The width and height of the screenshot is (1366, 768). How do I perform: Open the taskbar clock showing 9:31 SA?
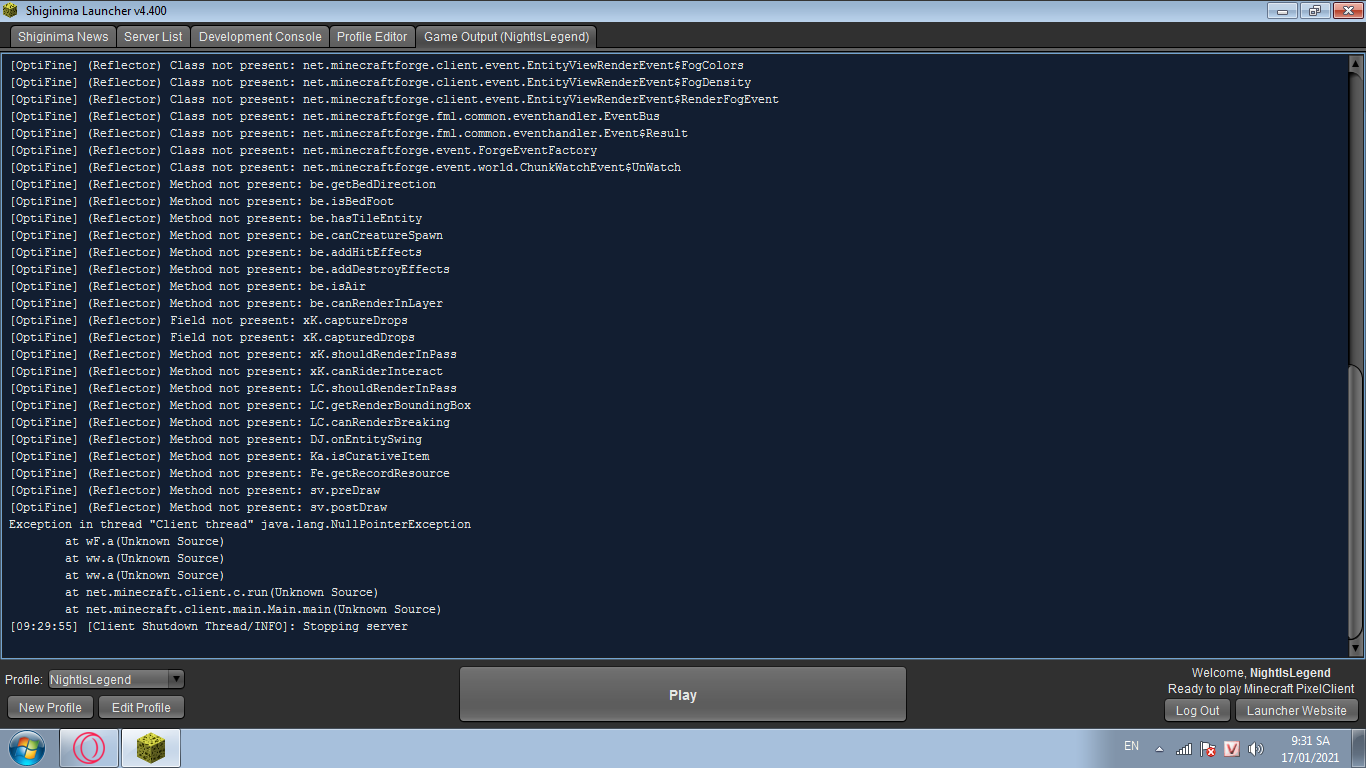(x=1310, y=749)
